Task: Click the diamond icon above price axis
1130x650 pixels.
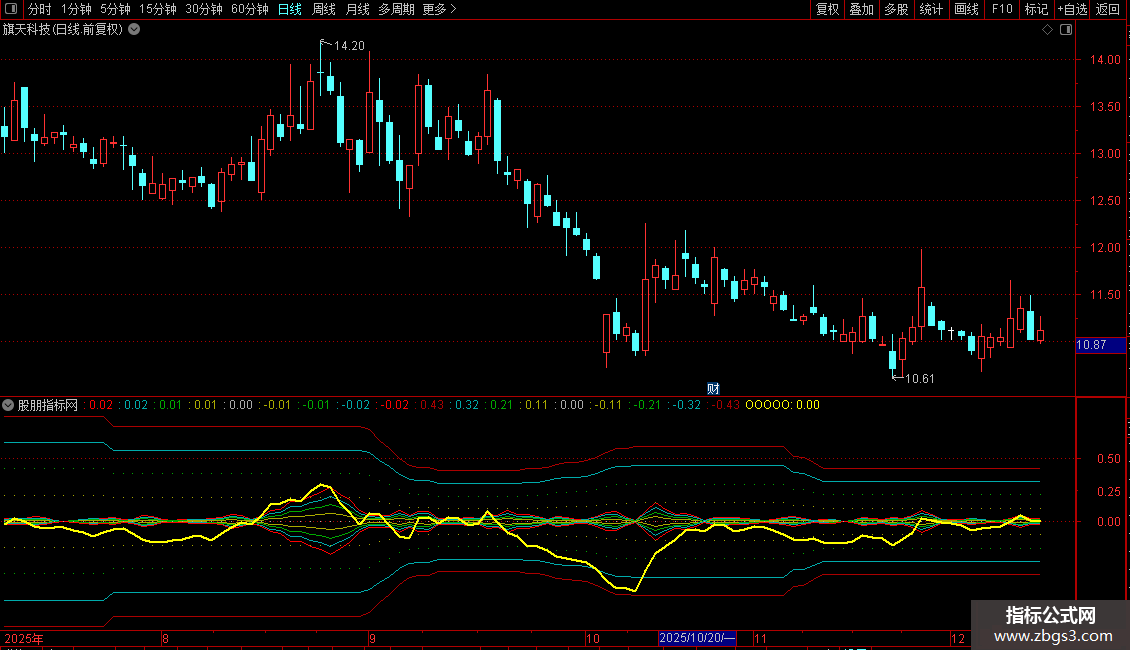Action: pos(1047,30)
